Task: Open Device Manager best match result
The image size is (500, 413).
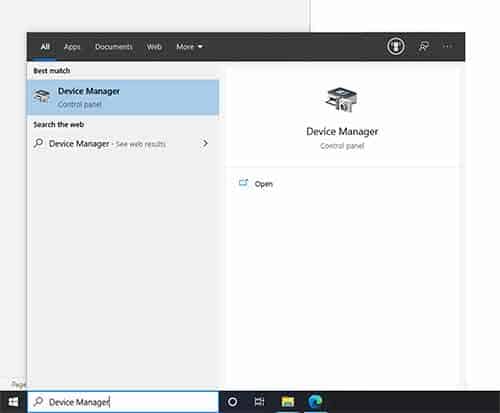Action: (x=123, y=97)
